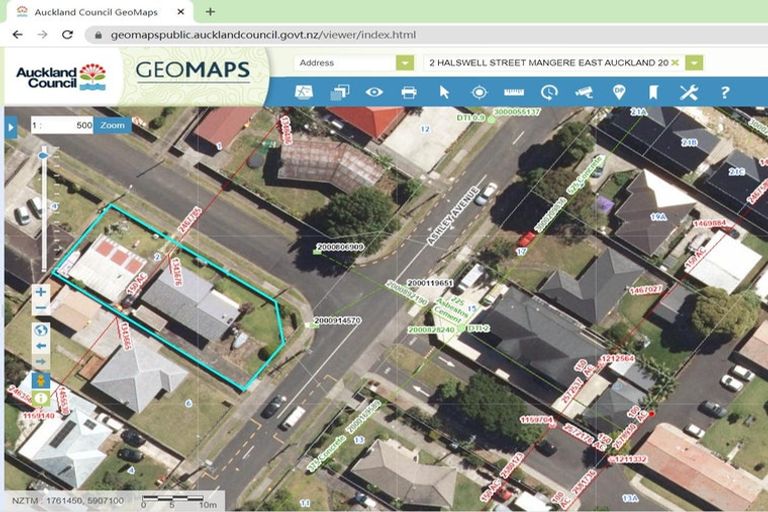Expand the Address search type dropdown
The height and width of the screenshot is (512, 768).
click(404, 62)
